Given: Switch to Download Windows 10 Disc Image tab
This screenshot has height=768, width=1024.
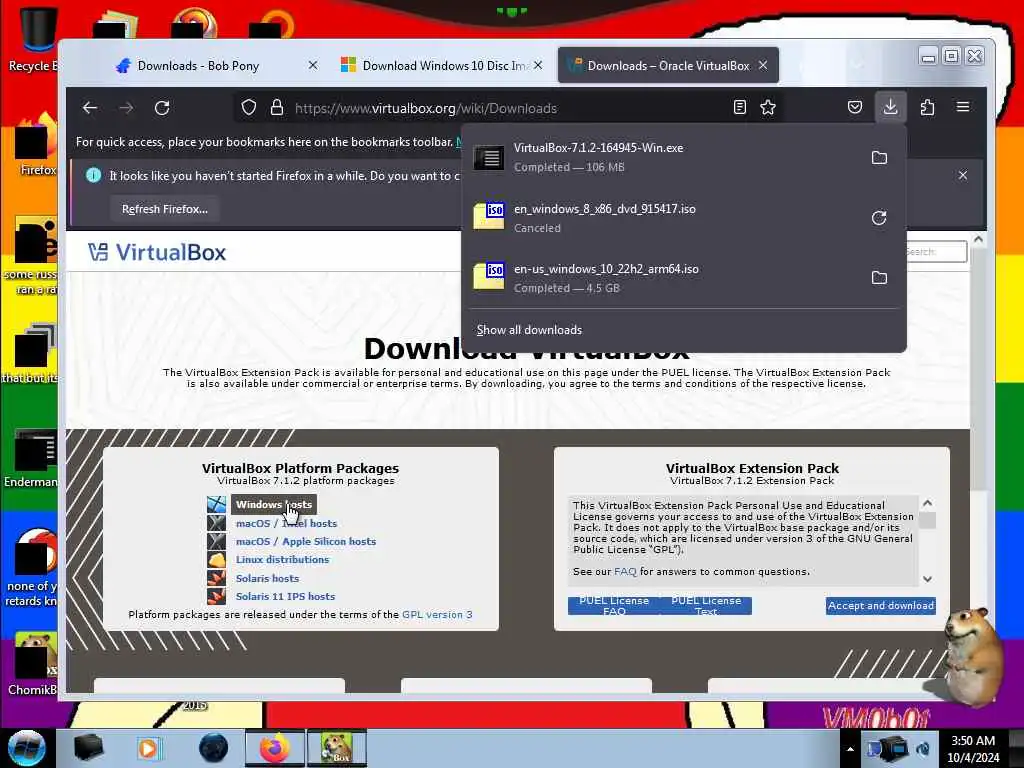Looking at the screenshot, I should point(439,65).
